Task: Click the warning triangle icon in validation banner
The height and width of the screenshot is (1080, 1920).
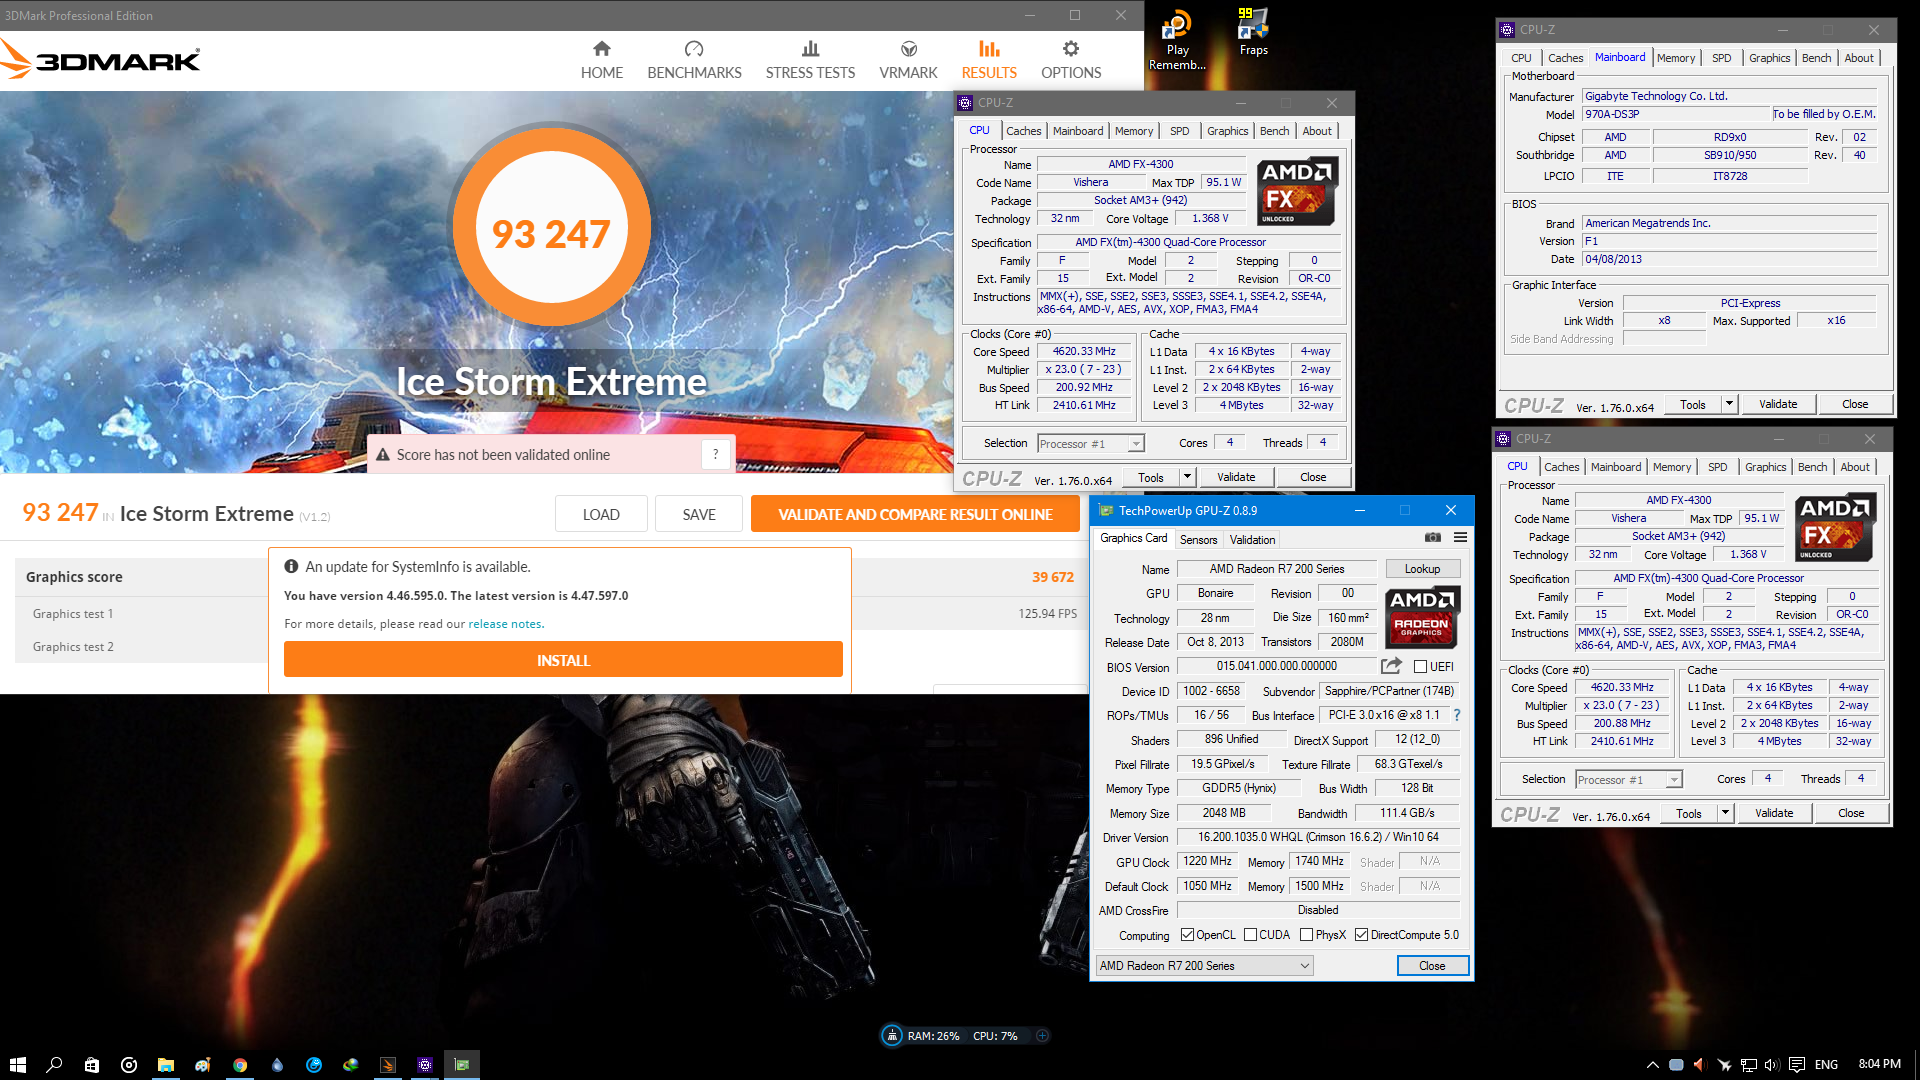Action: [382, 455]
